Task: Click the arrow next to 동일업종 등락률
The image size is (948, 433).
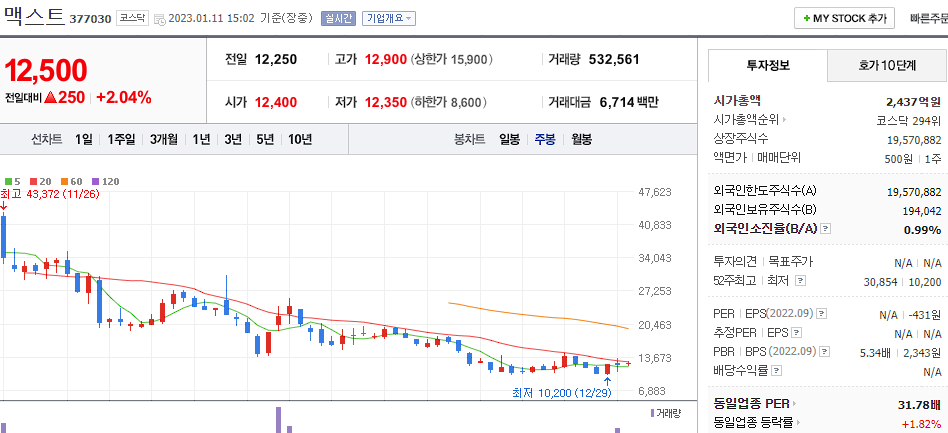Action: point(798,423)
